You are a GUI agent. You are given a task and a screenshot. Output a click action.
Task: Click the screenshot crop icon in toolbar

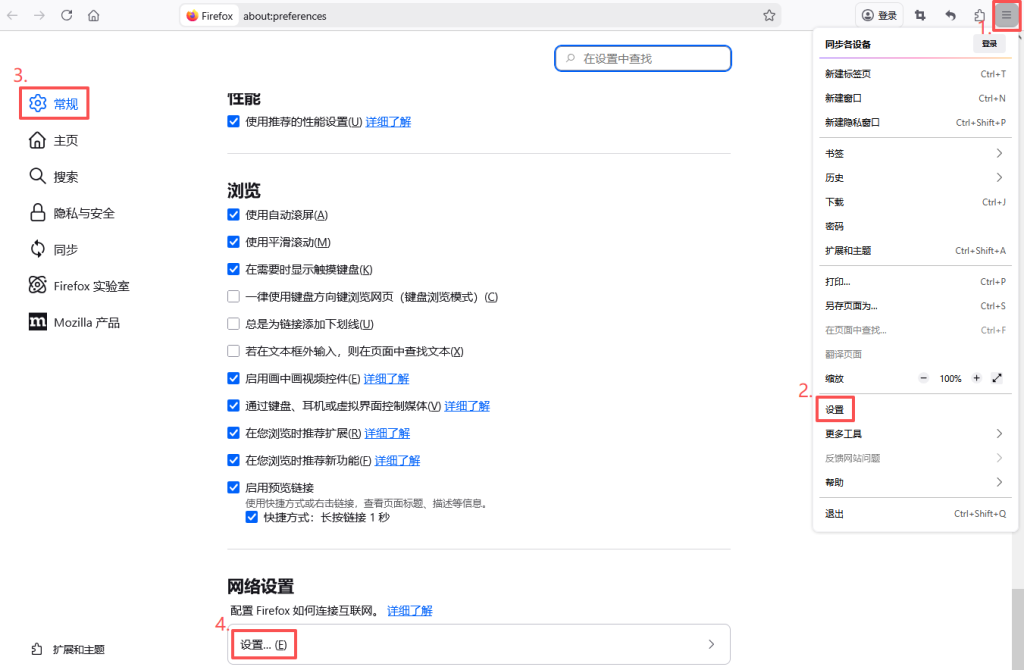(920, 16)
